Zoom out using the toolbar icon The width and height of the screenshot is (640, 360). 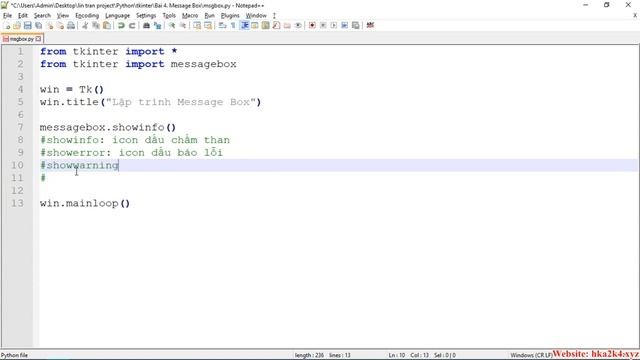[183, 25]
